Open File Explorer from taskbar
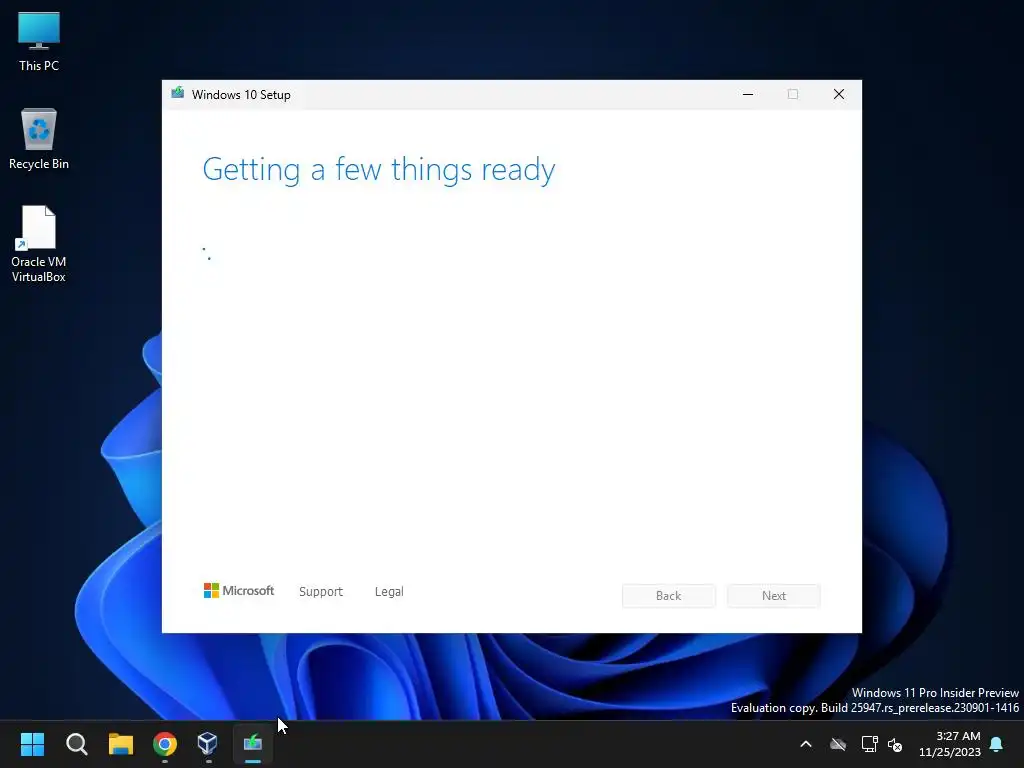 coord(121,744)
